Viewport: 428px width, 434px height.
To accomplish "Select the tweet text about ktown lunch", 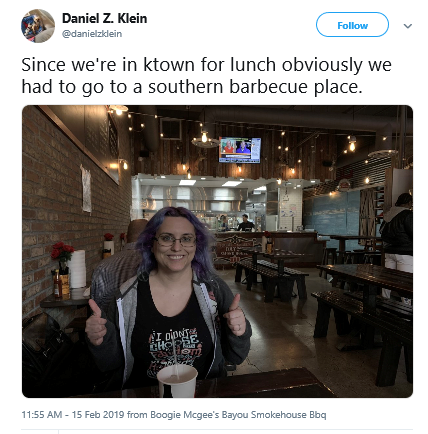I will click(207, 75).
